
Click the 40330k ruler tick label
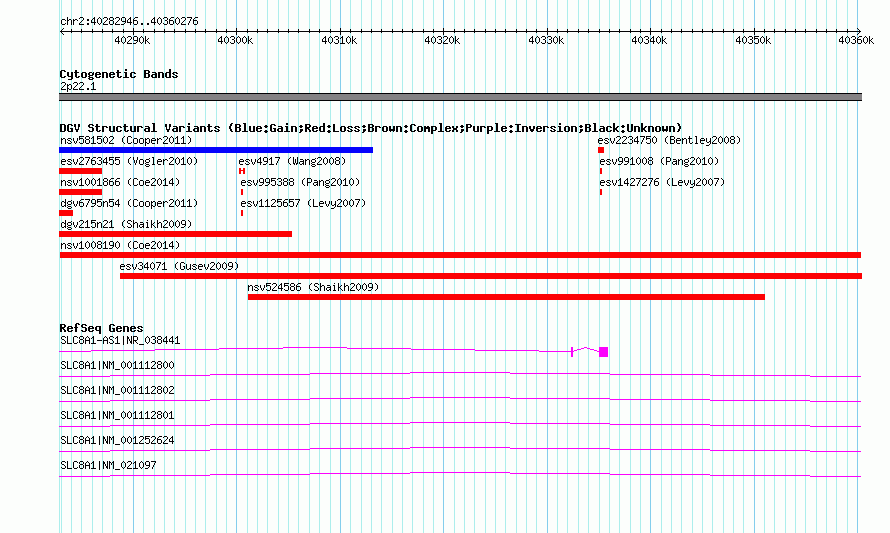click(x=547, y=40)
